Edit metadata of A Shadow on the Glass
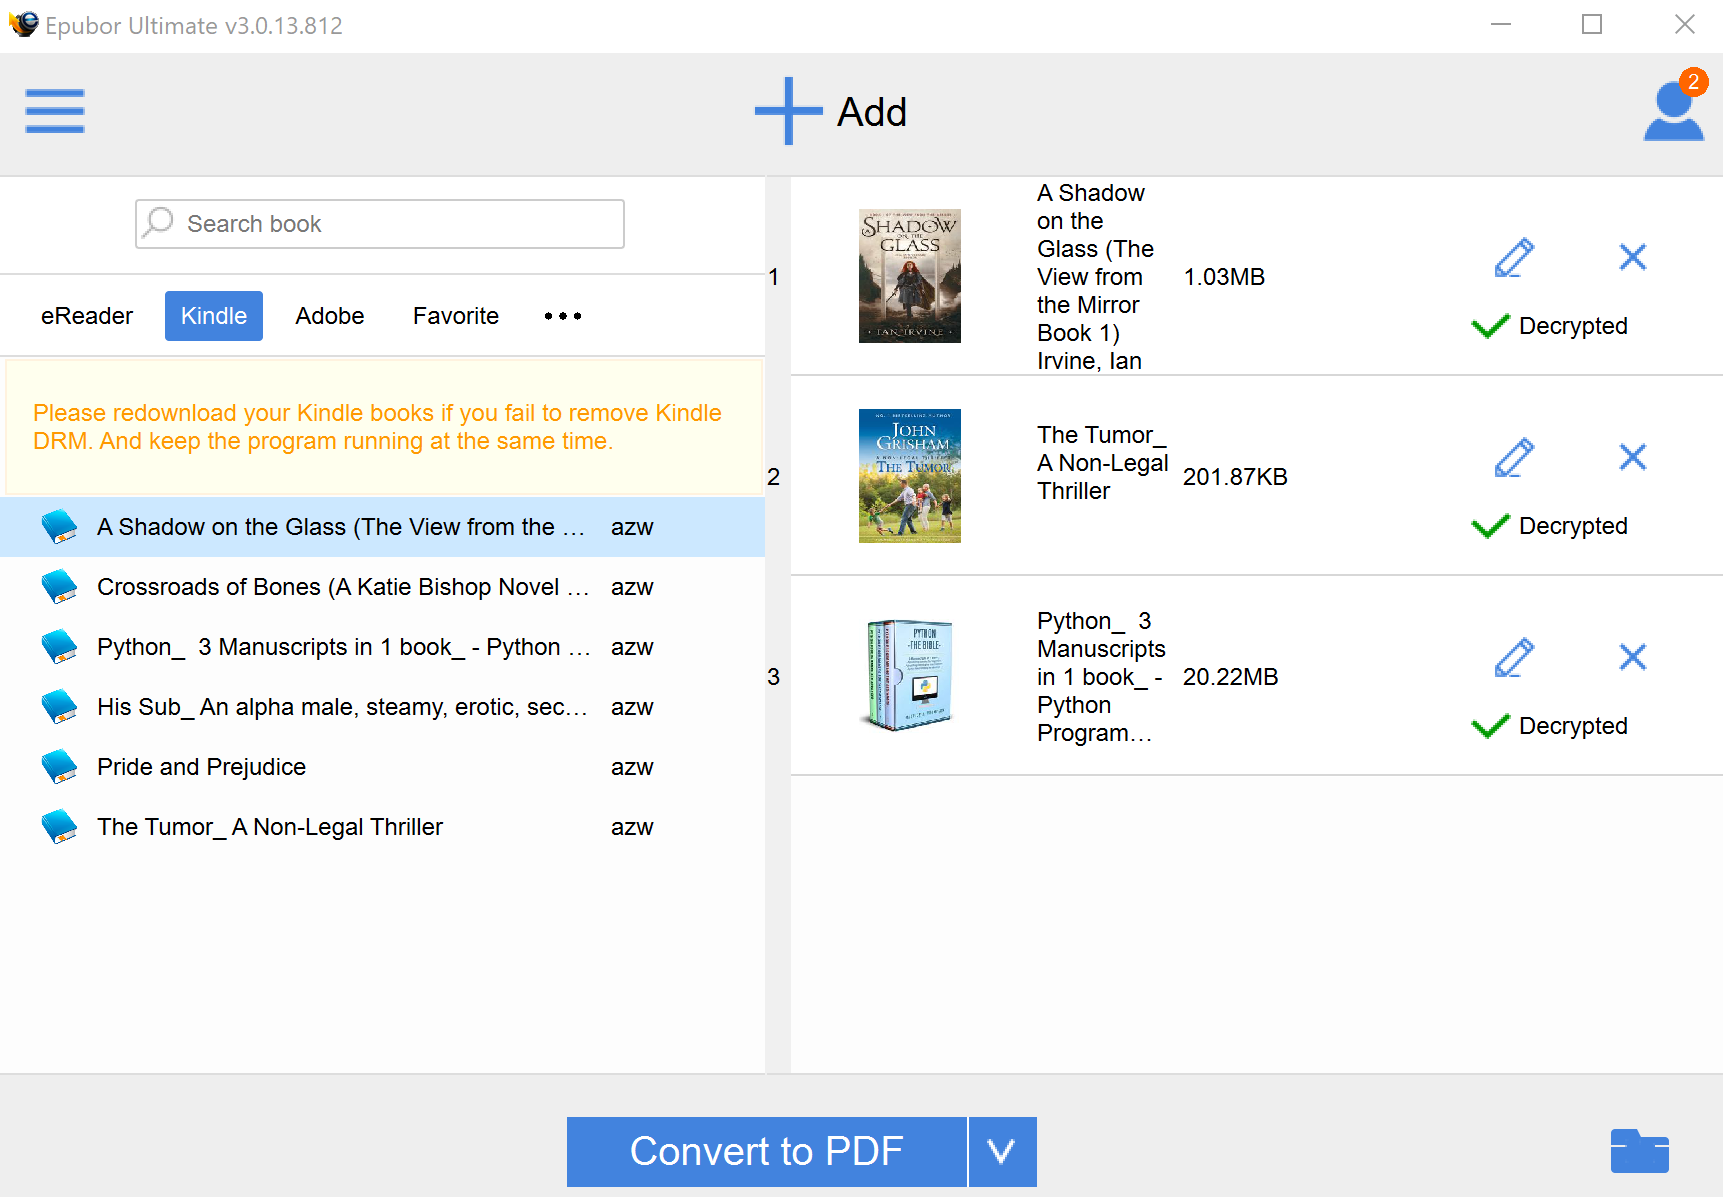 click(1513, 257)
